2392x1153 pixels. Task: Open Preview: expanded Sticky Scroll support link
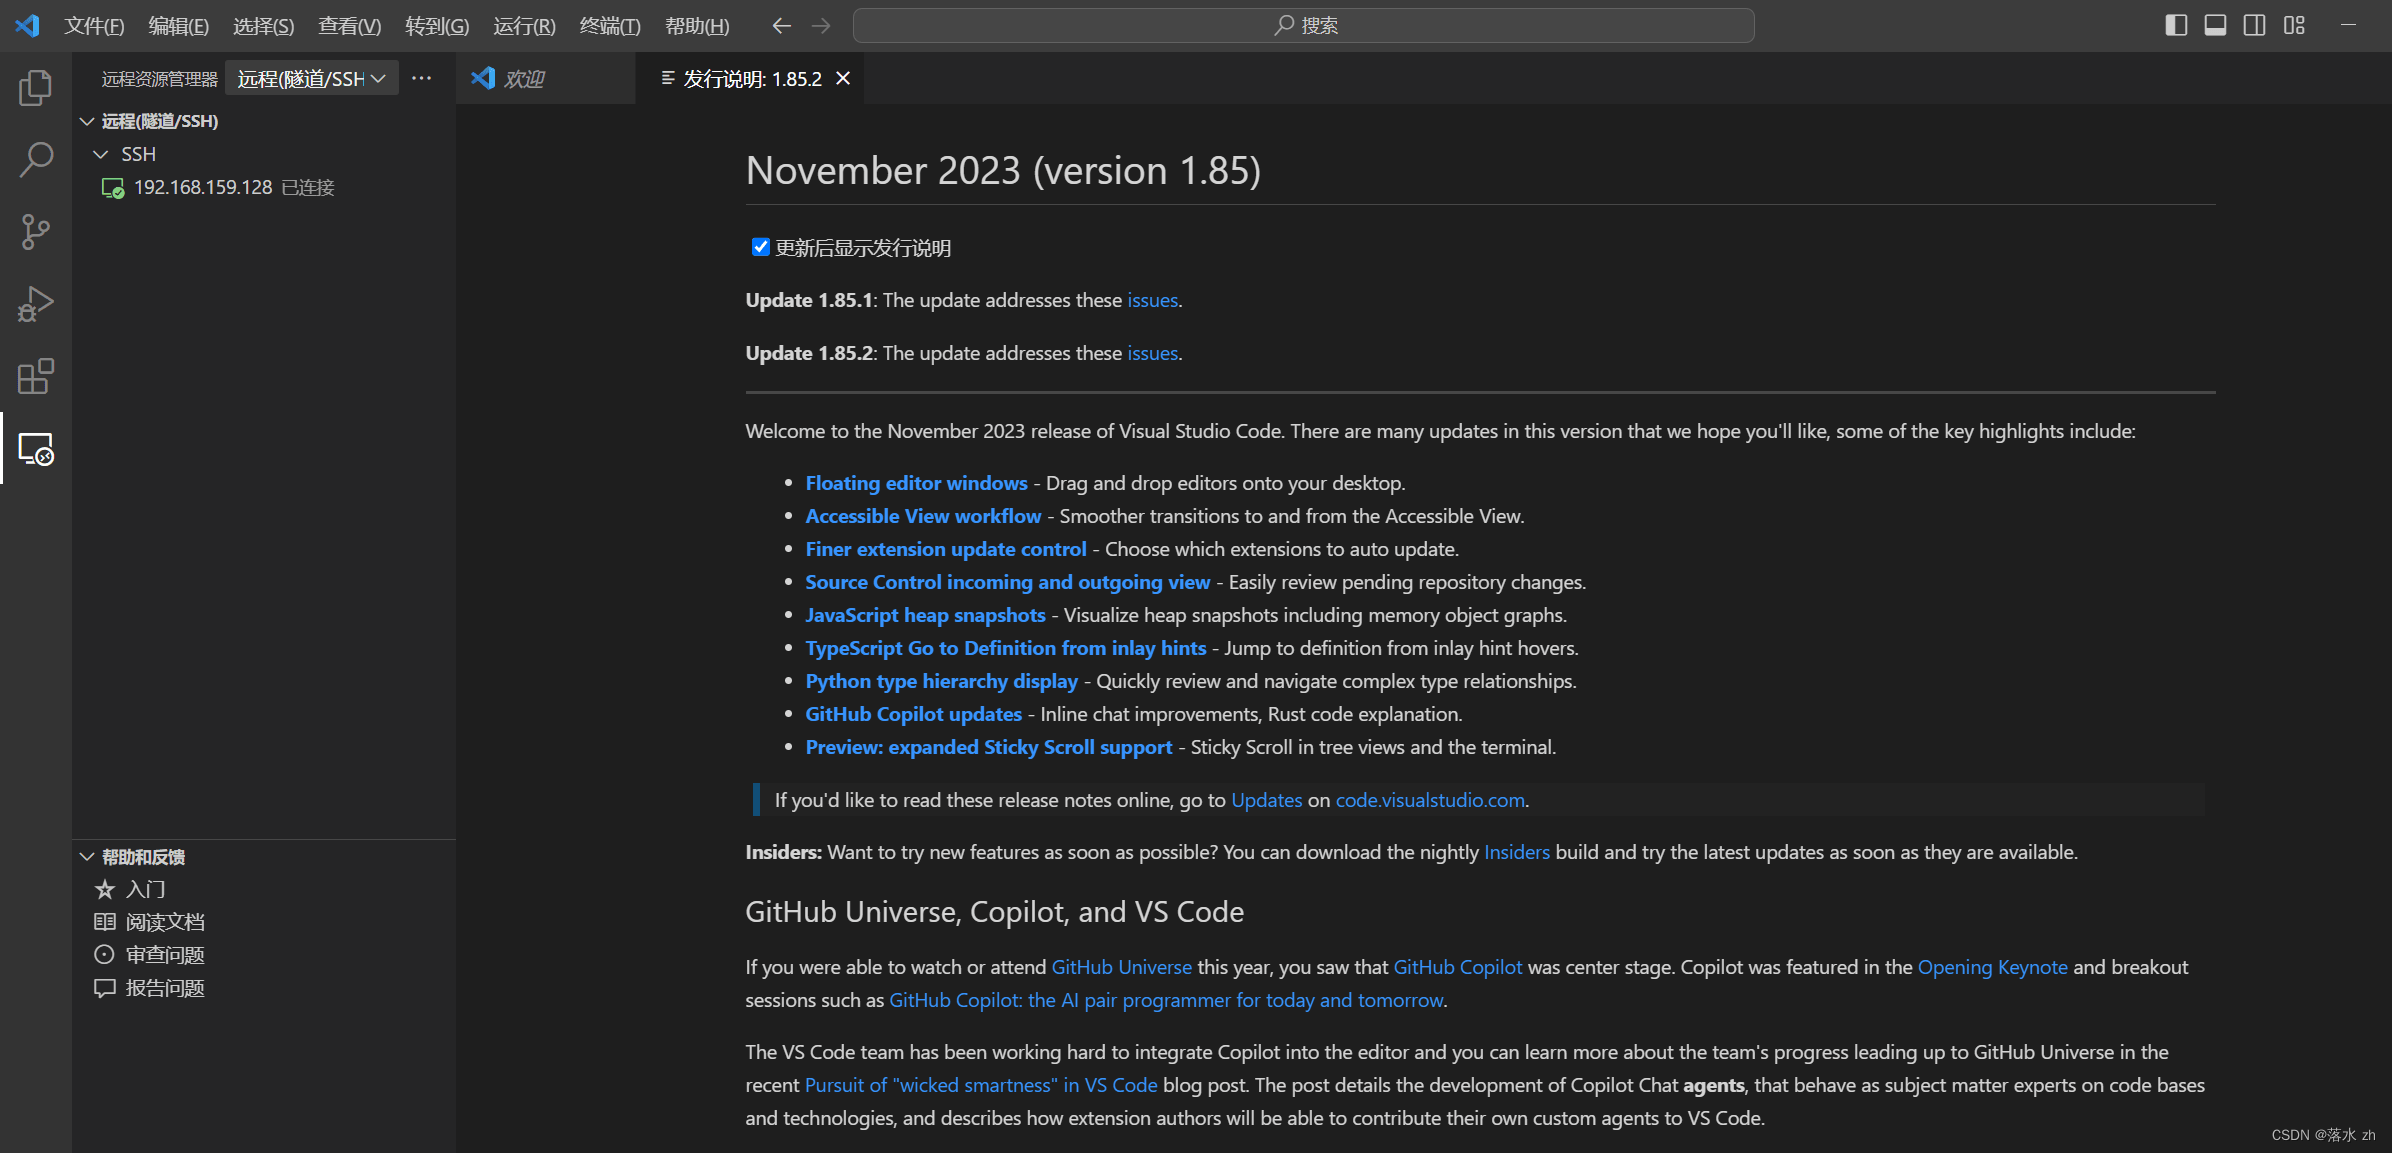click(x=988, y=747)
